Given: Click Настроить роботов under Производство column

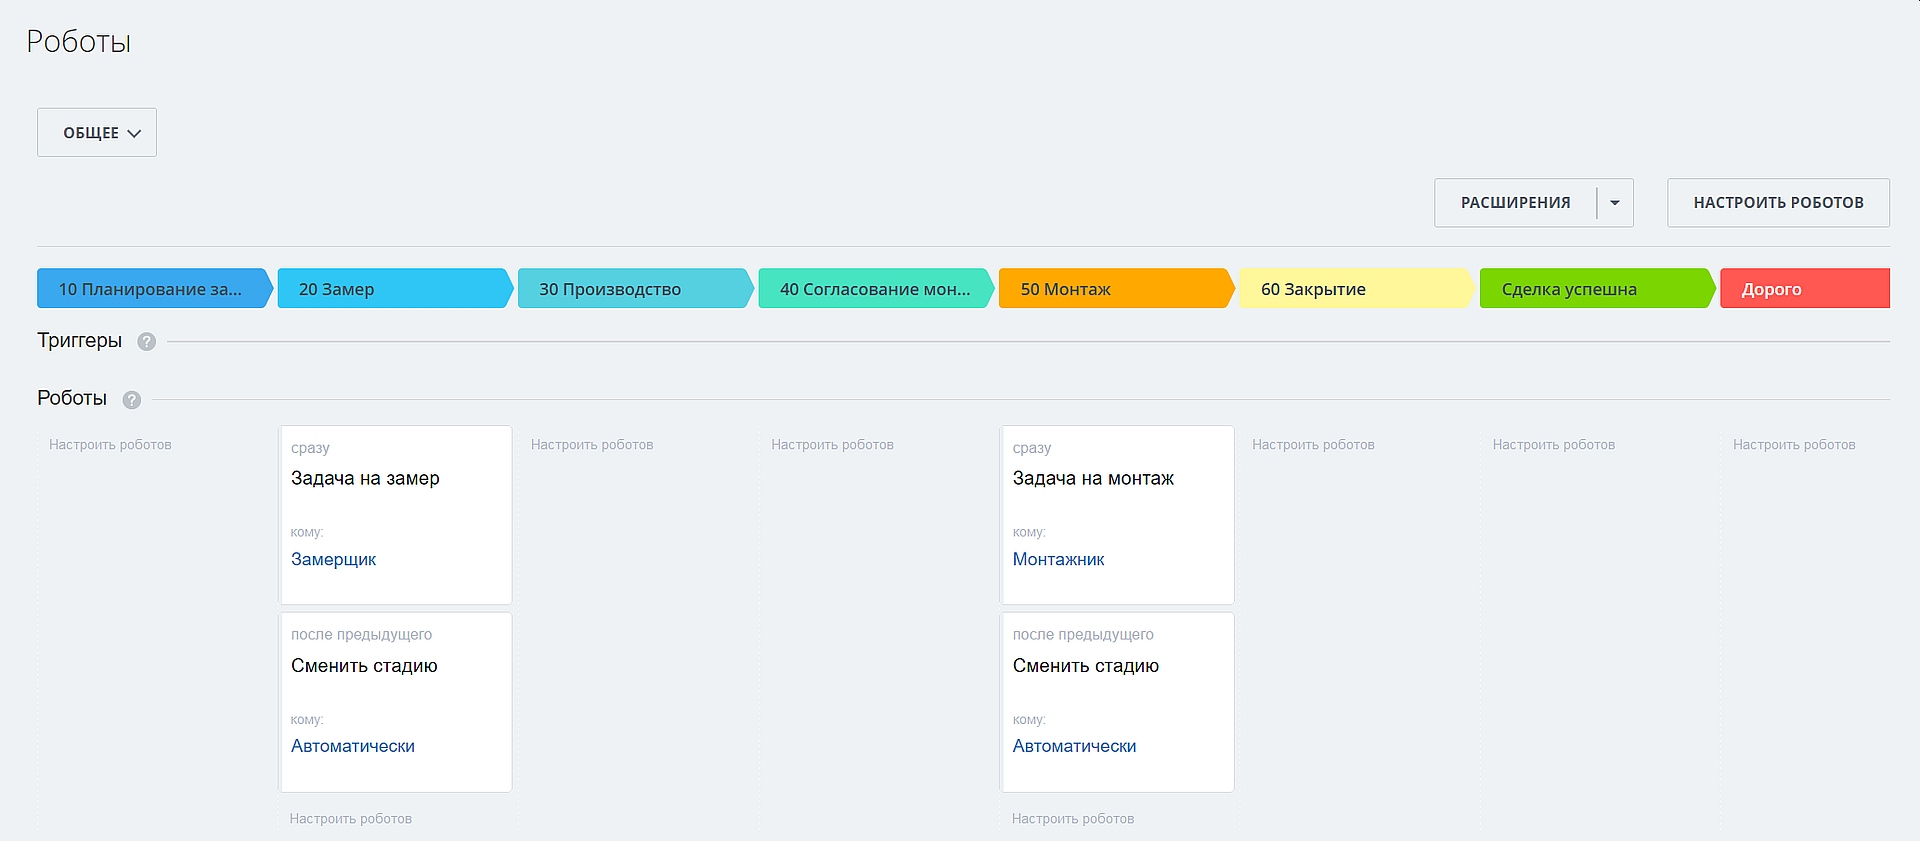Looking at the screenshot, I should (x=592, y=445).
